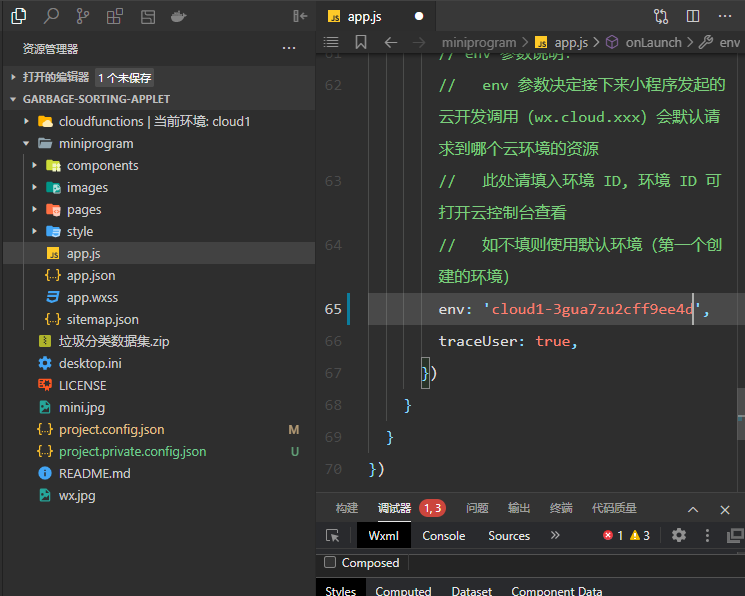The image size is (745, 596).
Task: Open the Docker whale icon
Action: click(x=179, y=17)
